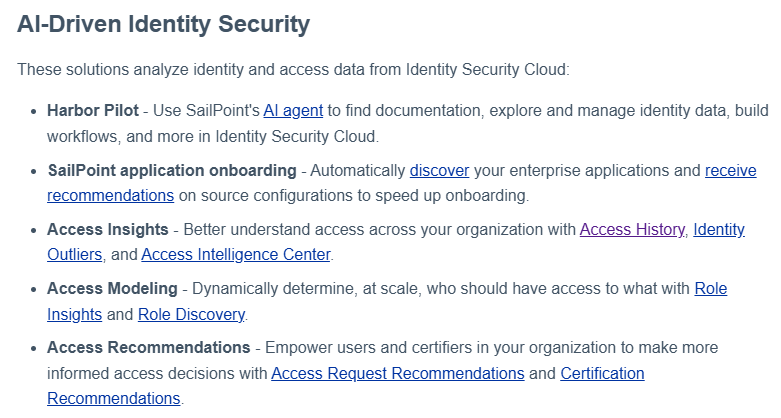
Task: Click the bold Access Insights term
Action: (x=108, y=229)
